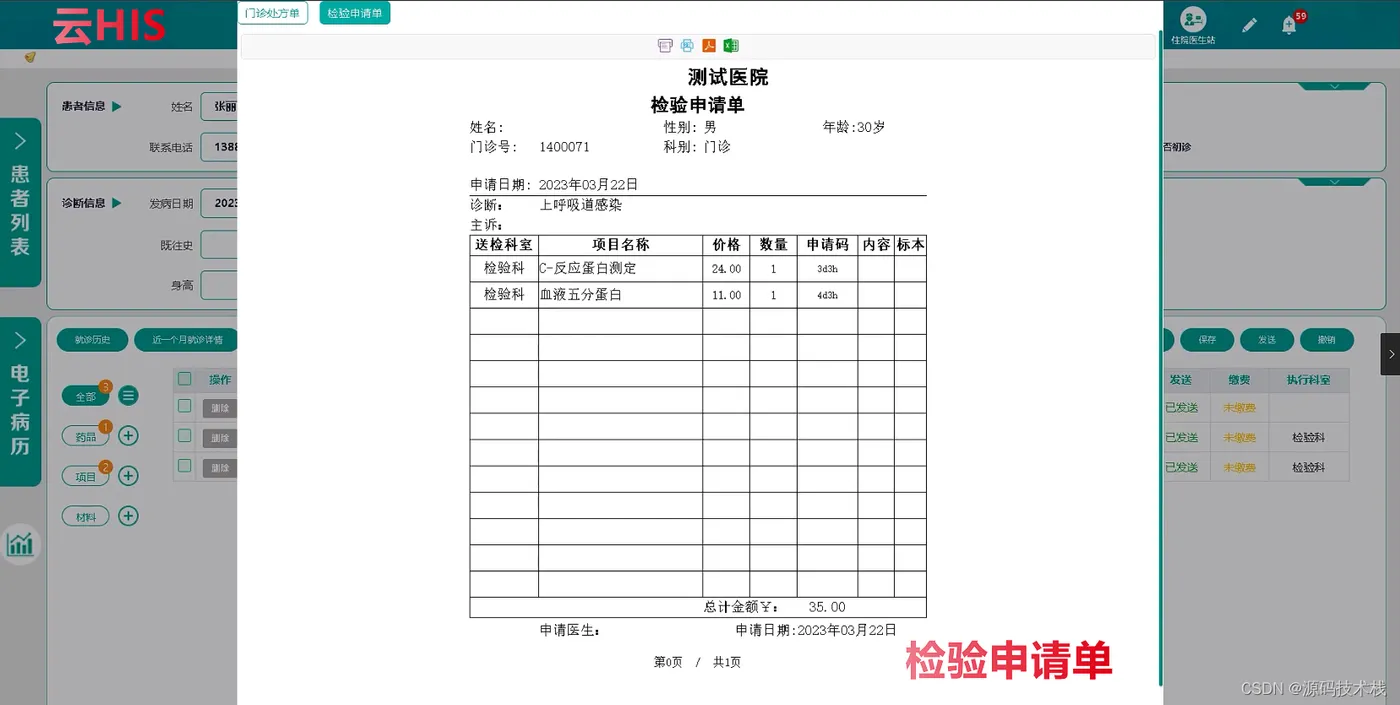This screenshot has height=705, width=1400.
Task: Click the 身高 input field
Action: (219, 285)
